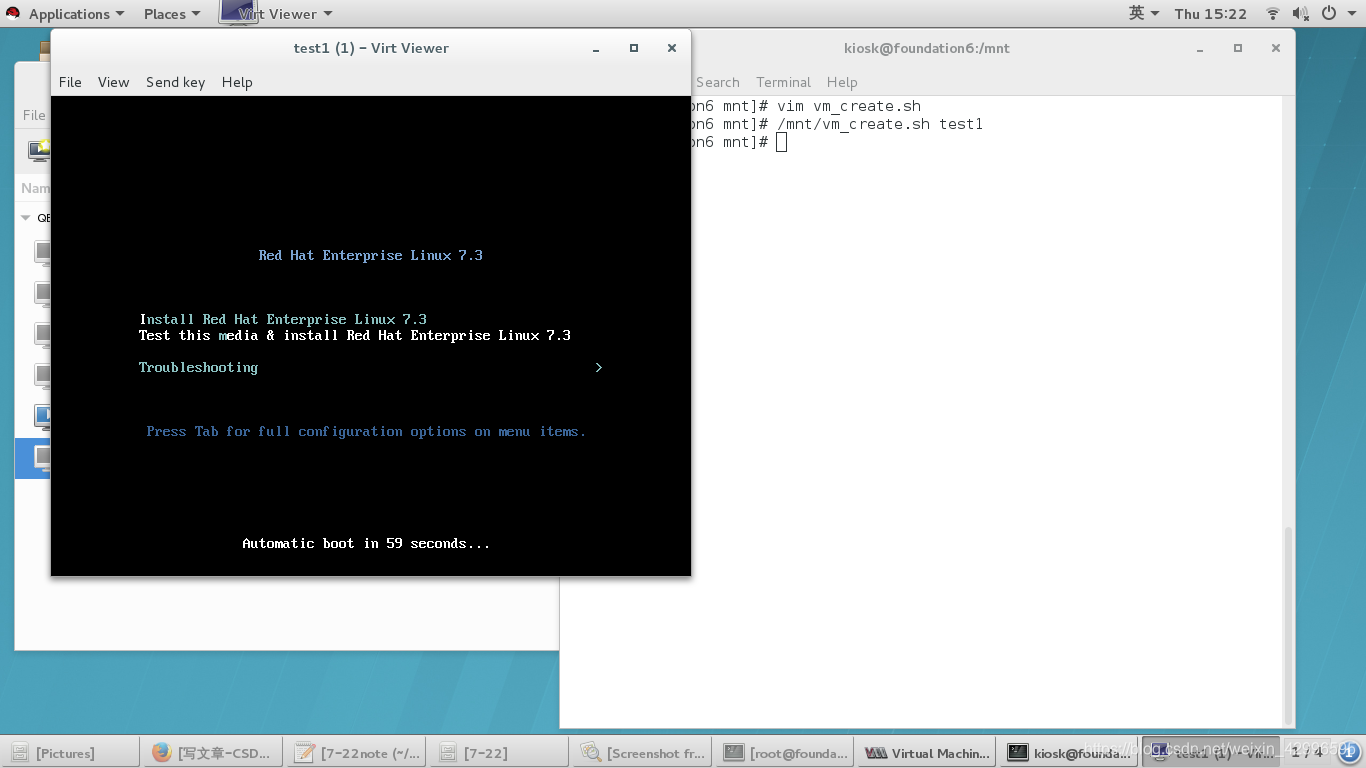Switch to Virtual Machin... taskbar window
Image resolution: width=1366 pixels, height=768 pixels.
coord(928,753)
